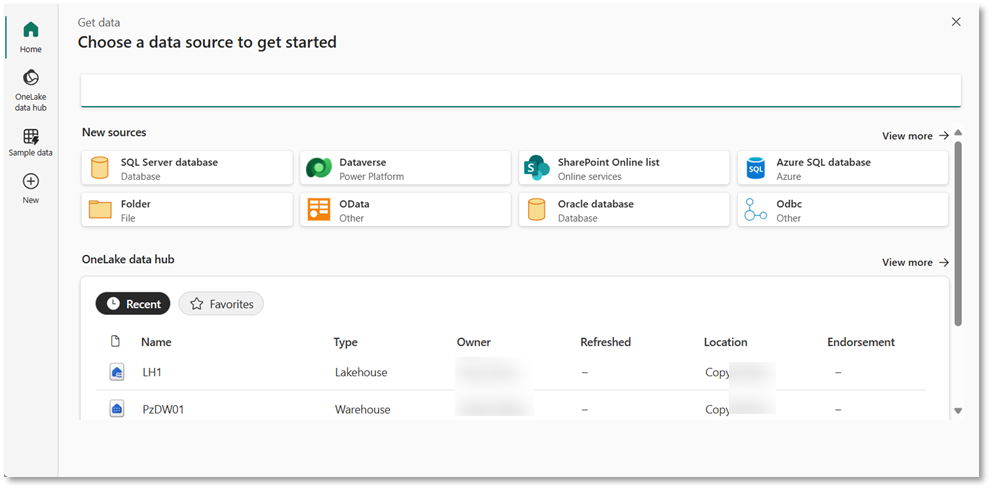Click the vertical scrollbar thumb
The width and height of the screenshot is (992, 490).
tap(958, 234)
